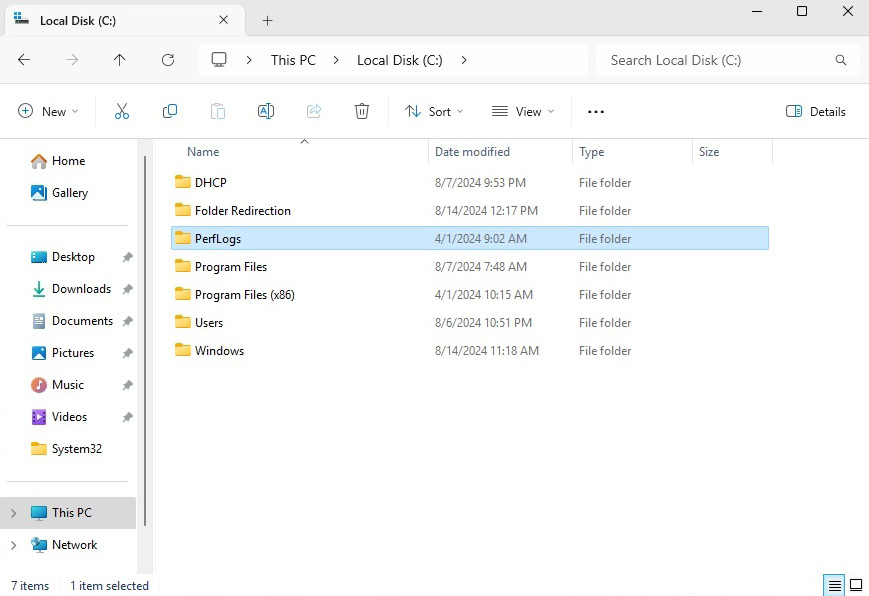This screenshot has width=869, height=596.
Task: Navigate back with the back arrow
Action: tap(24, 60)
